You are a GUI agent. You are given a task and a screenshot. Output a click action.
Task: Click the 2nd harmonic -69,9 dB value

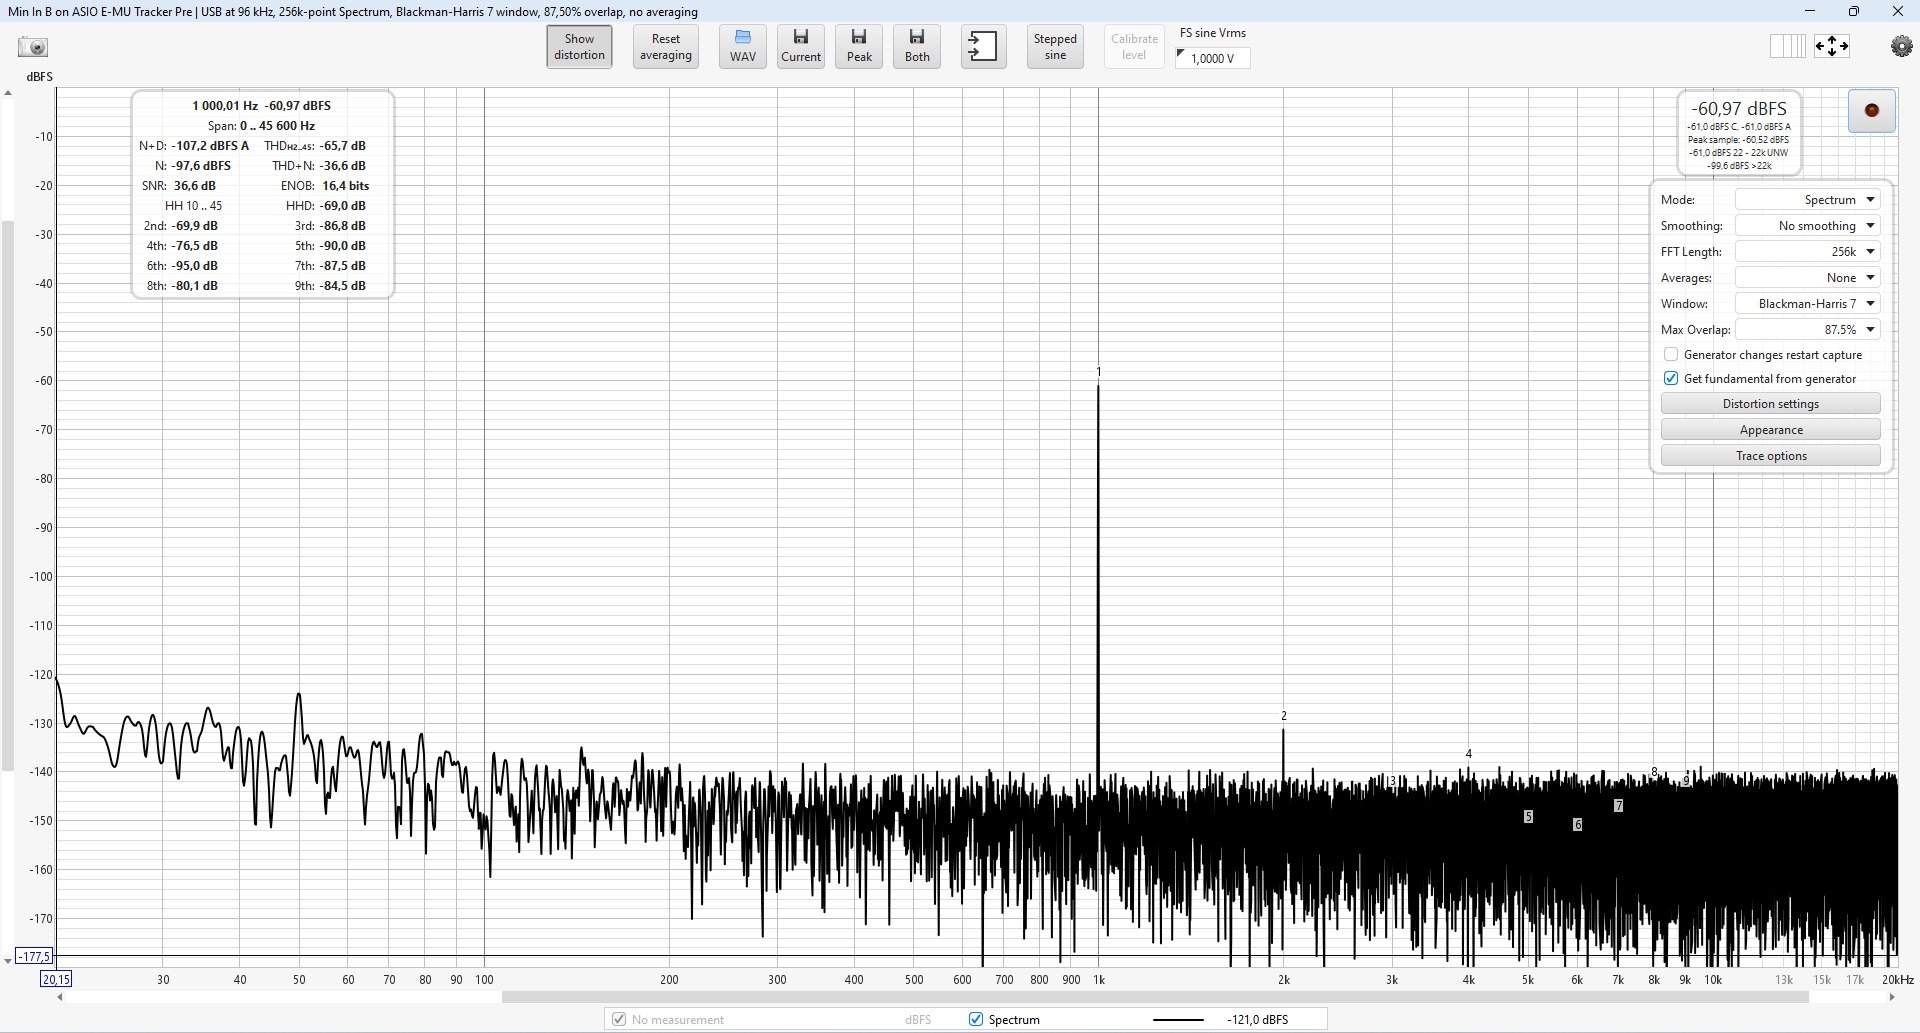click(194, 226)
